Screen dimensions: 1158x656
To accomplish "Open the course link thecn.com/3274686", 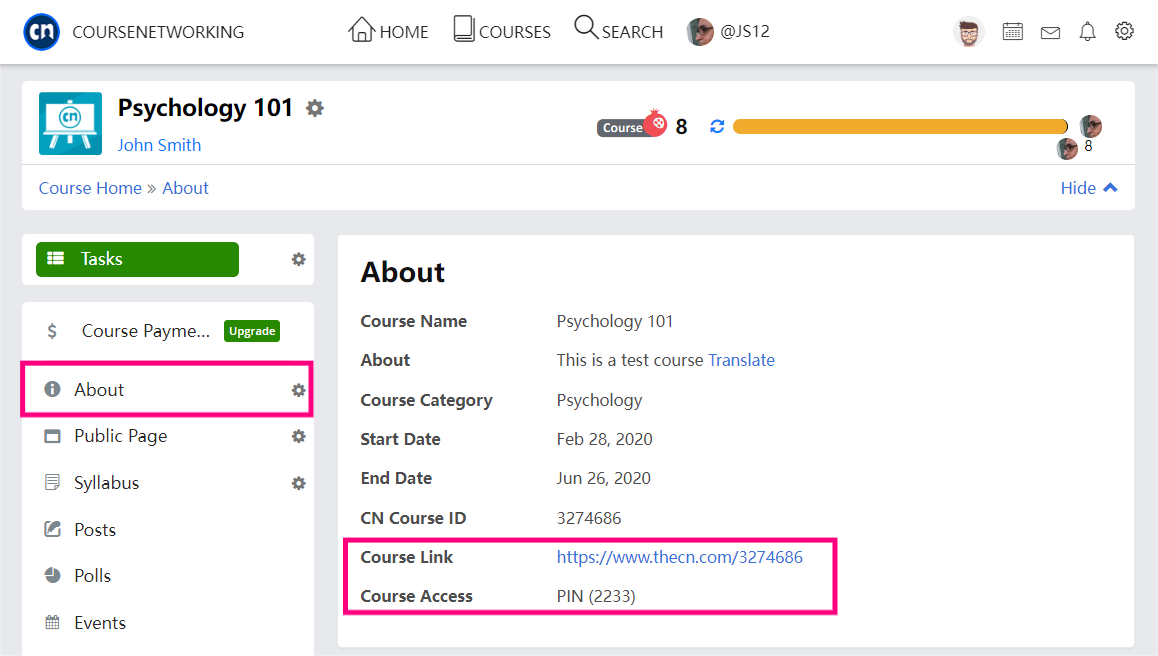I will [679, 557].
